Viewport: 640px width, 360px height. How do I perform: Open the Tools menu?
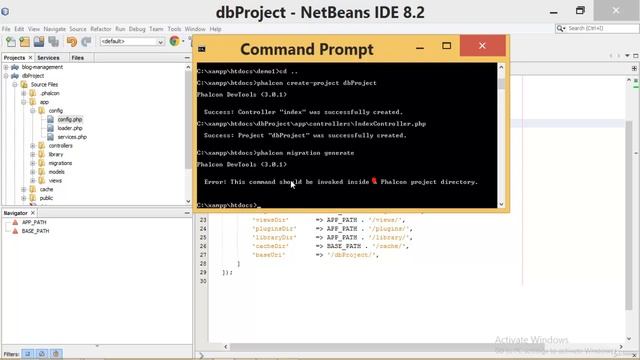174,29
